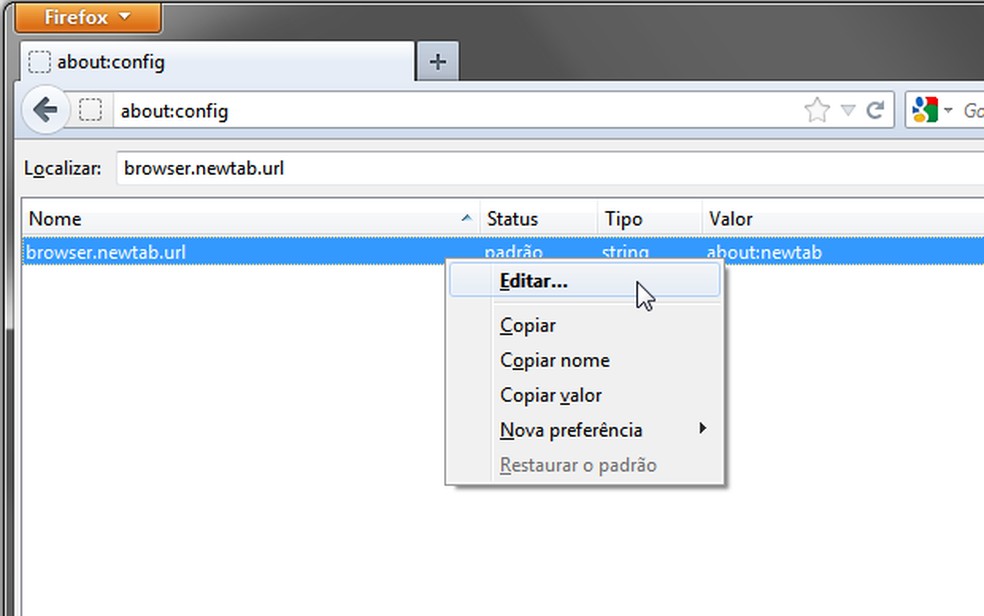Open the orange Firefox menu button
The height and width of the screenshot is (616, 984).
tap(88, 17)
